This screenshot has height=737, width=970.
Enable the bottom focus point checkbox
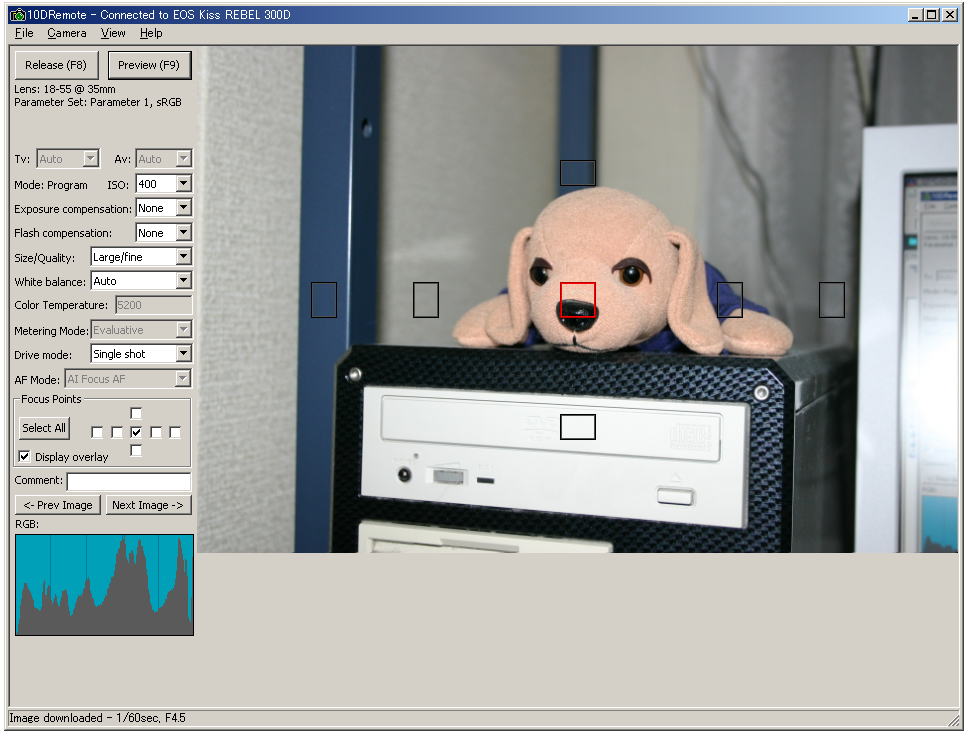point(136,451)
